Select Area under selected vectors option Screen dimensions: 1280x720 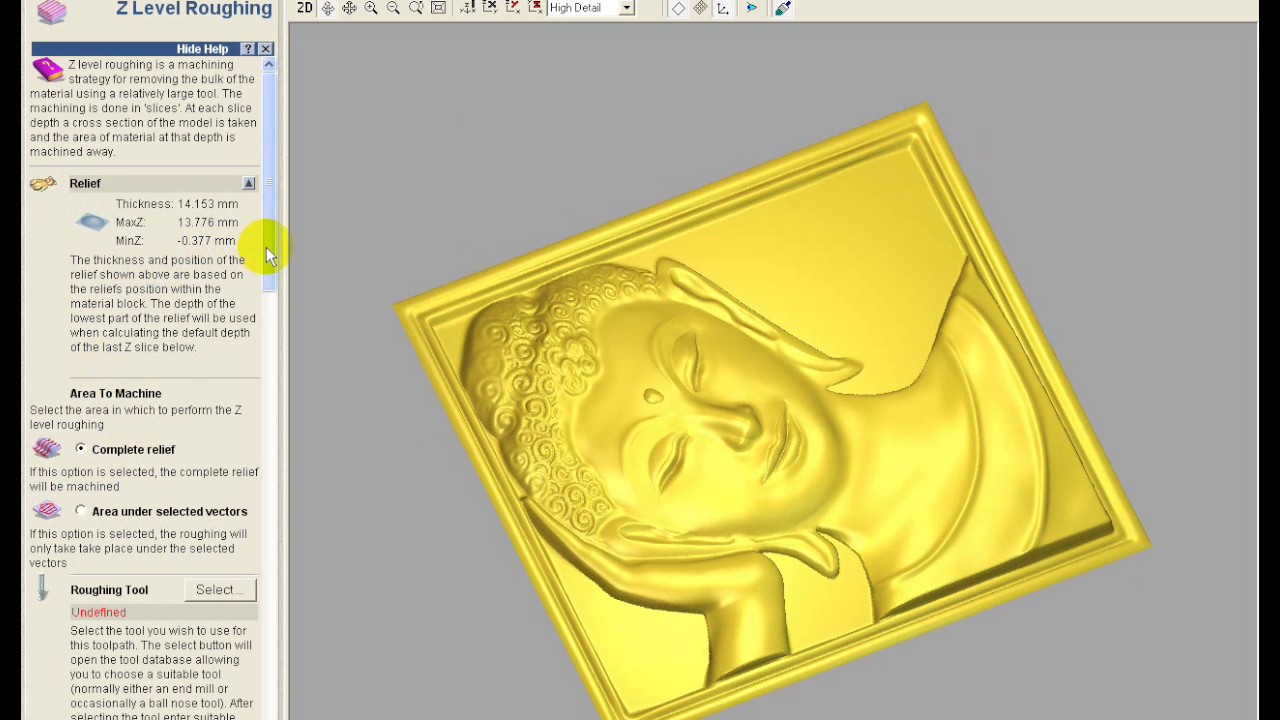[81, 511]
